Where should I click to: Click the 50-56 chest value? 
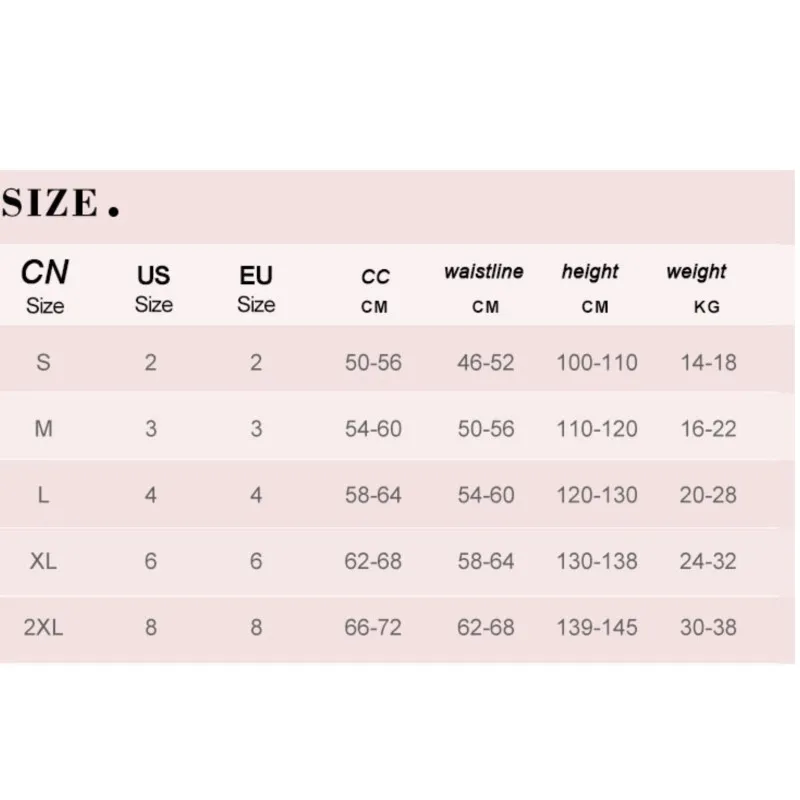(373, 363)
